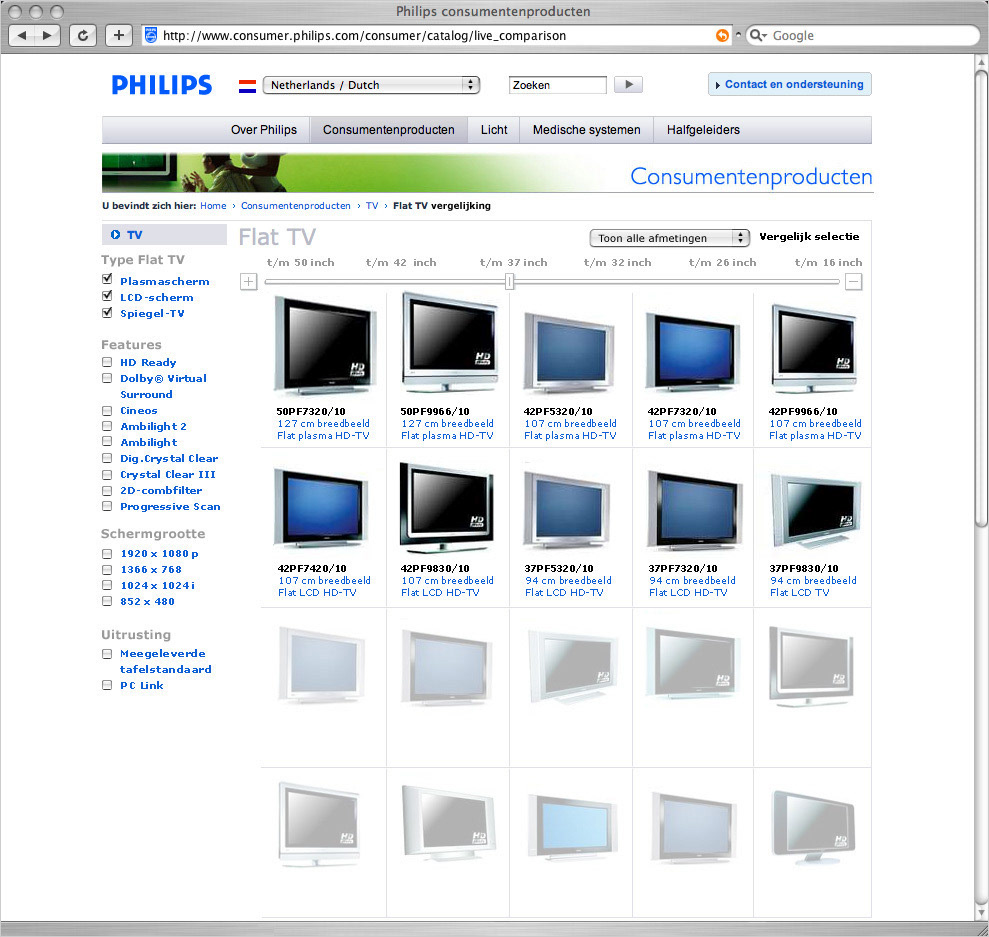Click the TV breadcrumb link
The image size is (989, 937).
click(x=372, y=206)
